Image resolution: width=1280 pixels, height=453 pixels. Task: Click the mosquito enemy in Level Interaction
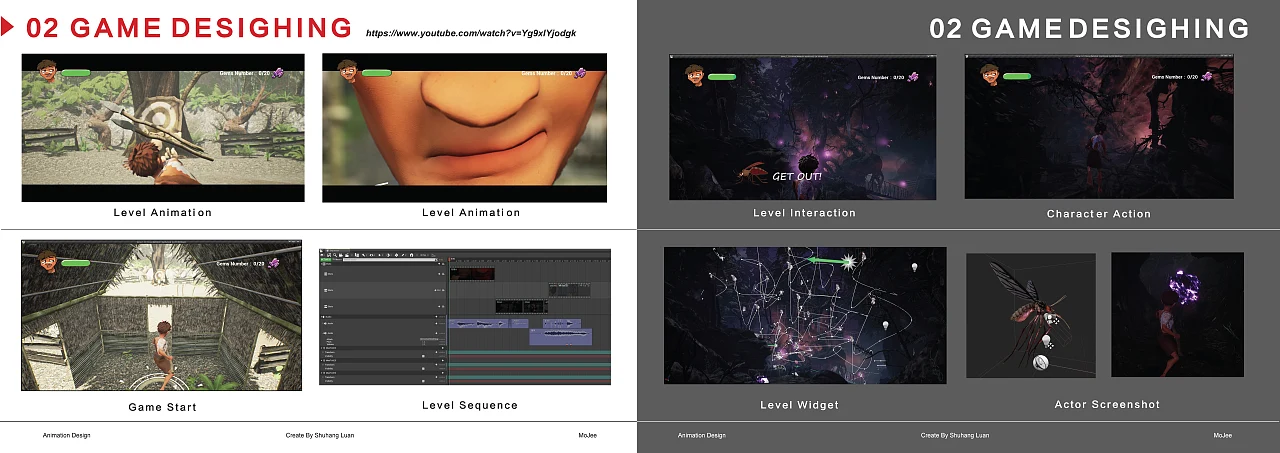pos(753,173)
